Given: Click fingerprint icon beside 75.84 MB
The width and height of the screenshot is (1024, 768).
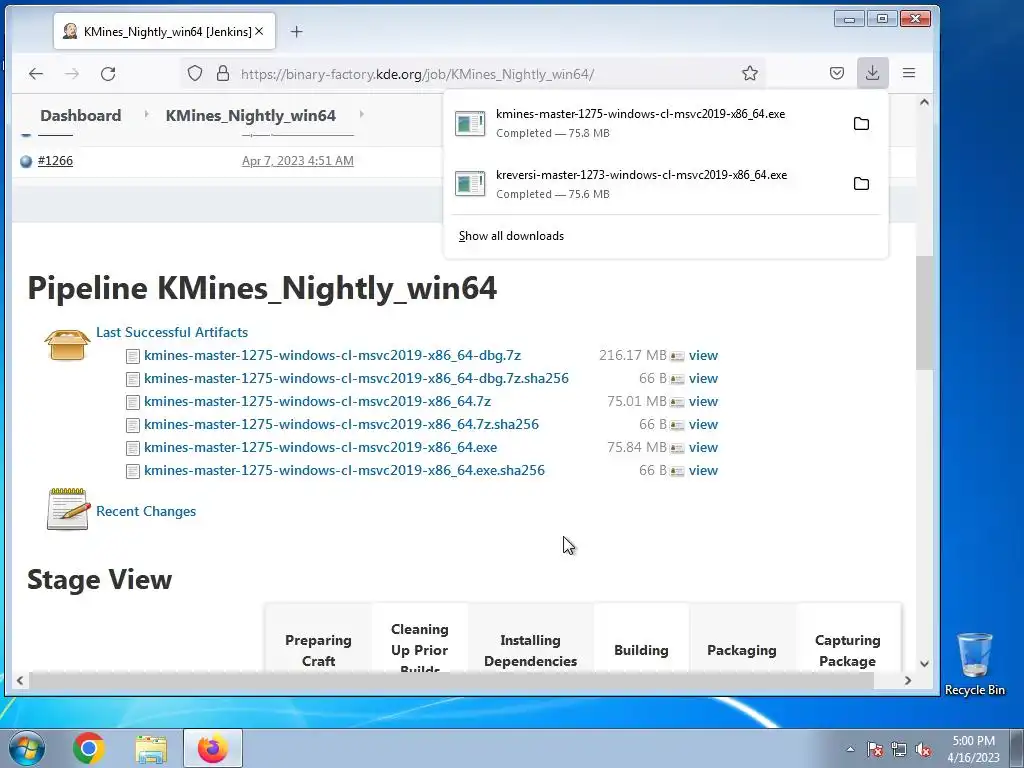Looking at the screenshot, I should [x=677, y=448].
